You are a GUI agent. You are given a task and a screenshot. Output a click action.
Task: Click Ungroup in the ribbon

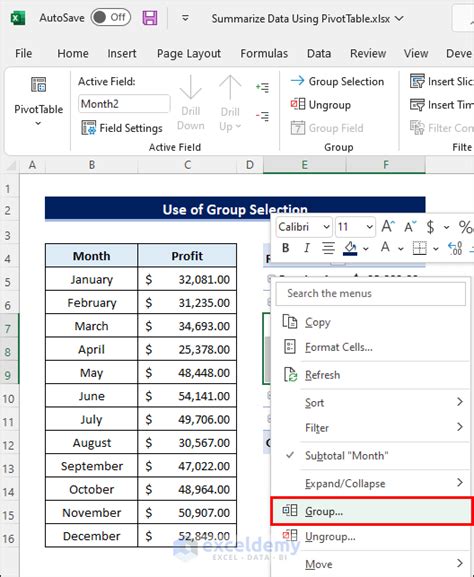(320, 105)
